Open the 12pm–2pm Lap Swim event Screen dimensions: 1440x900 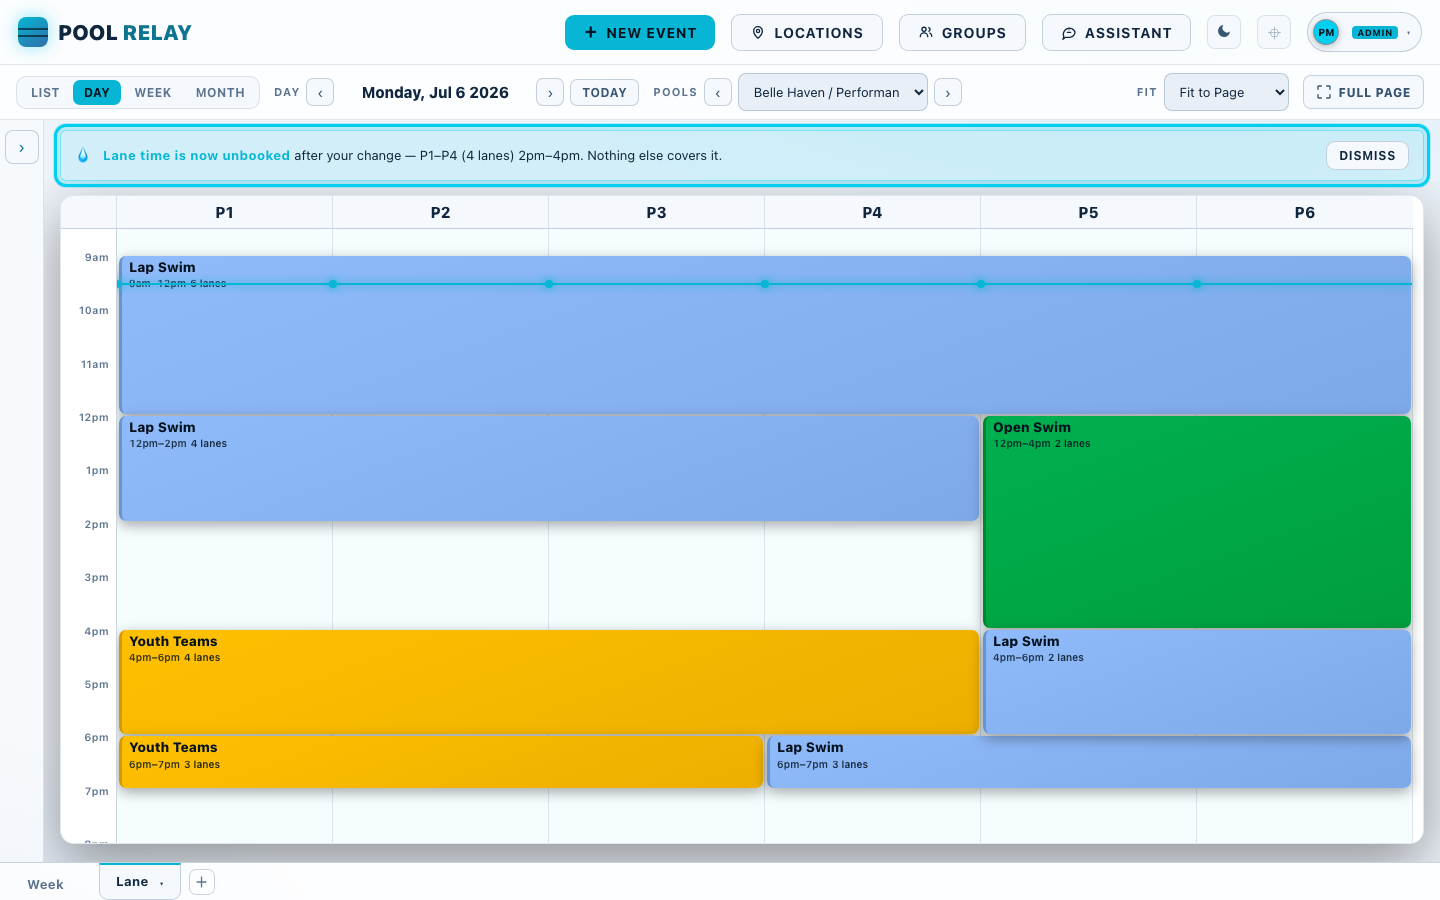549,468
